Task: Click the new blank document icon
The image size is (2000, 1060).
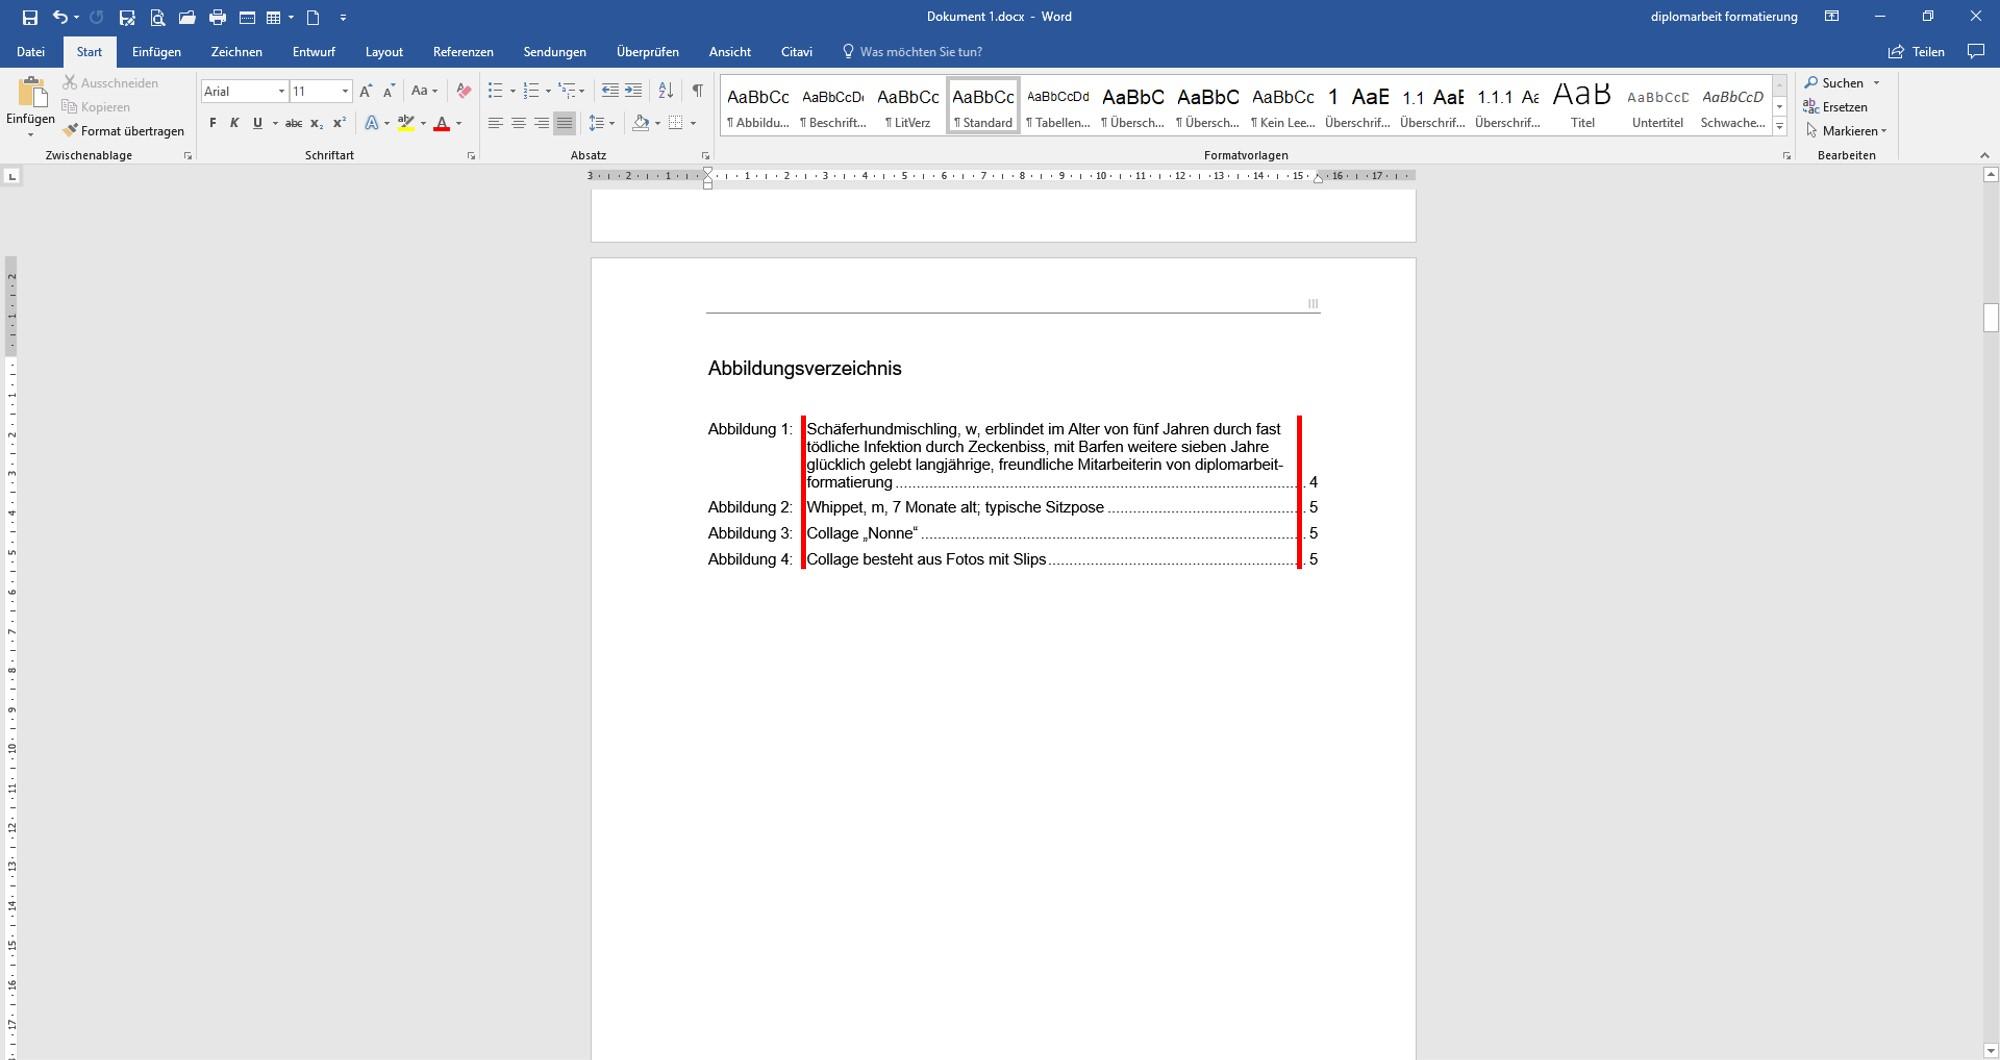Action: 313,17
